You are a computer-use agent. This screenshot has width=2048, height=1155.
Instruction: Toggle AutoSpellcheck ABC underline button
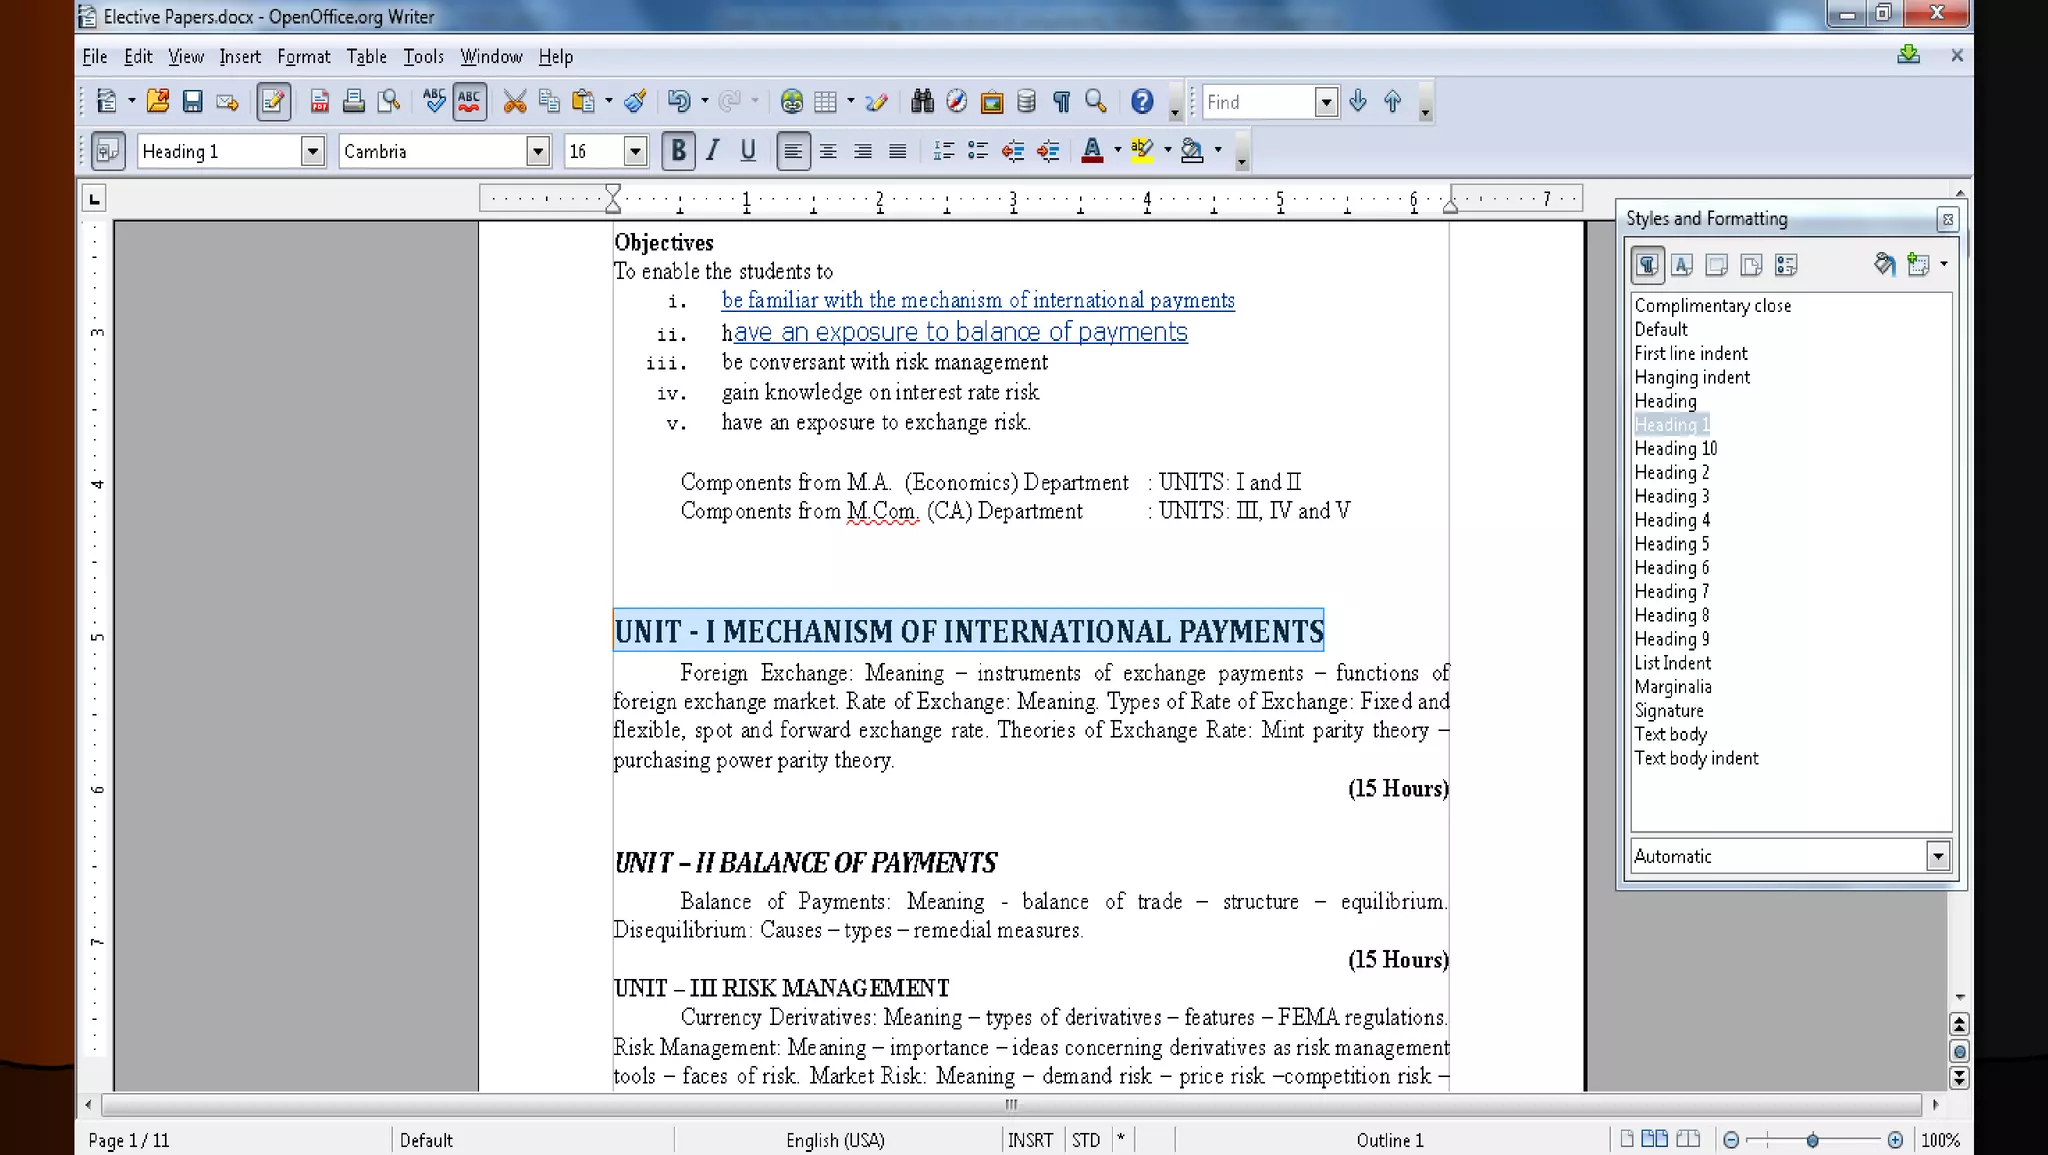click(x=469, y=101)
